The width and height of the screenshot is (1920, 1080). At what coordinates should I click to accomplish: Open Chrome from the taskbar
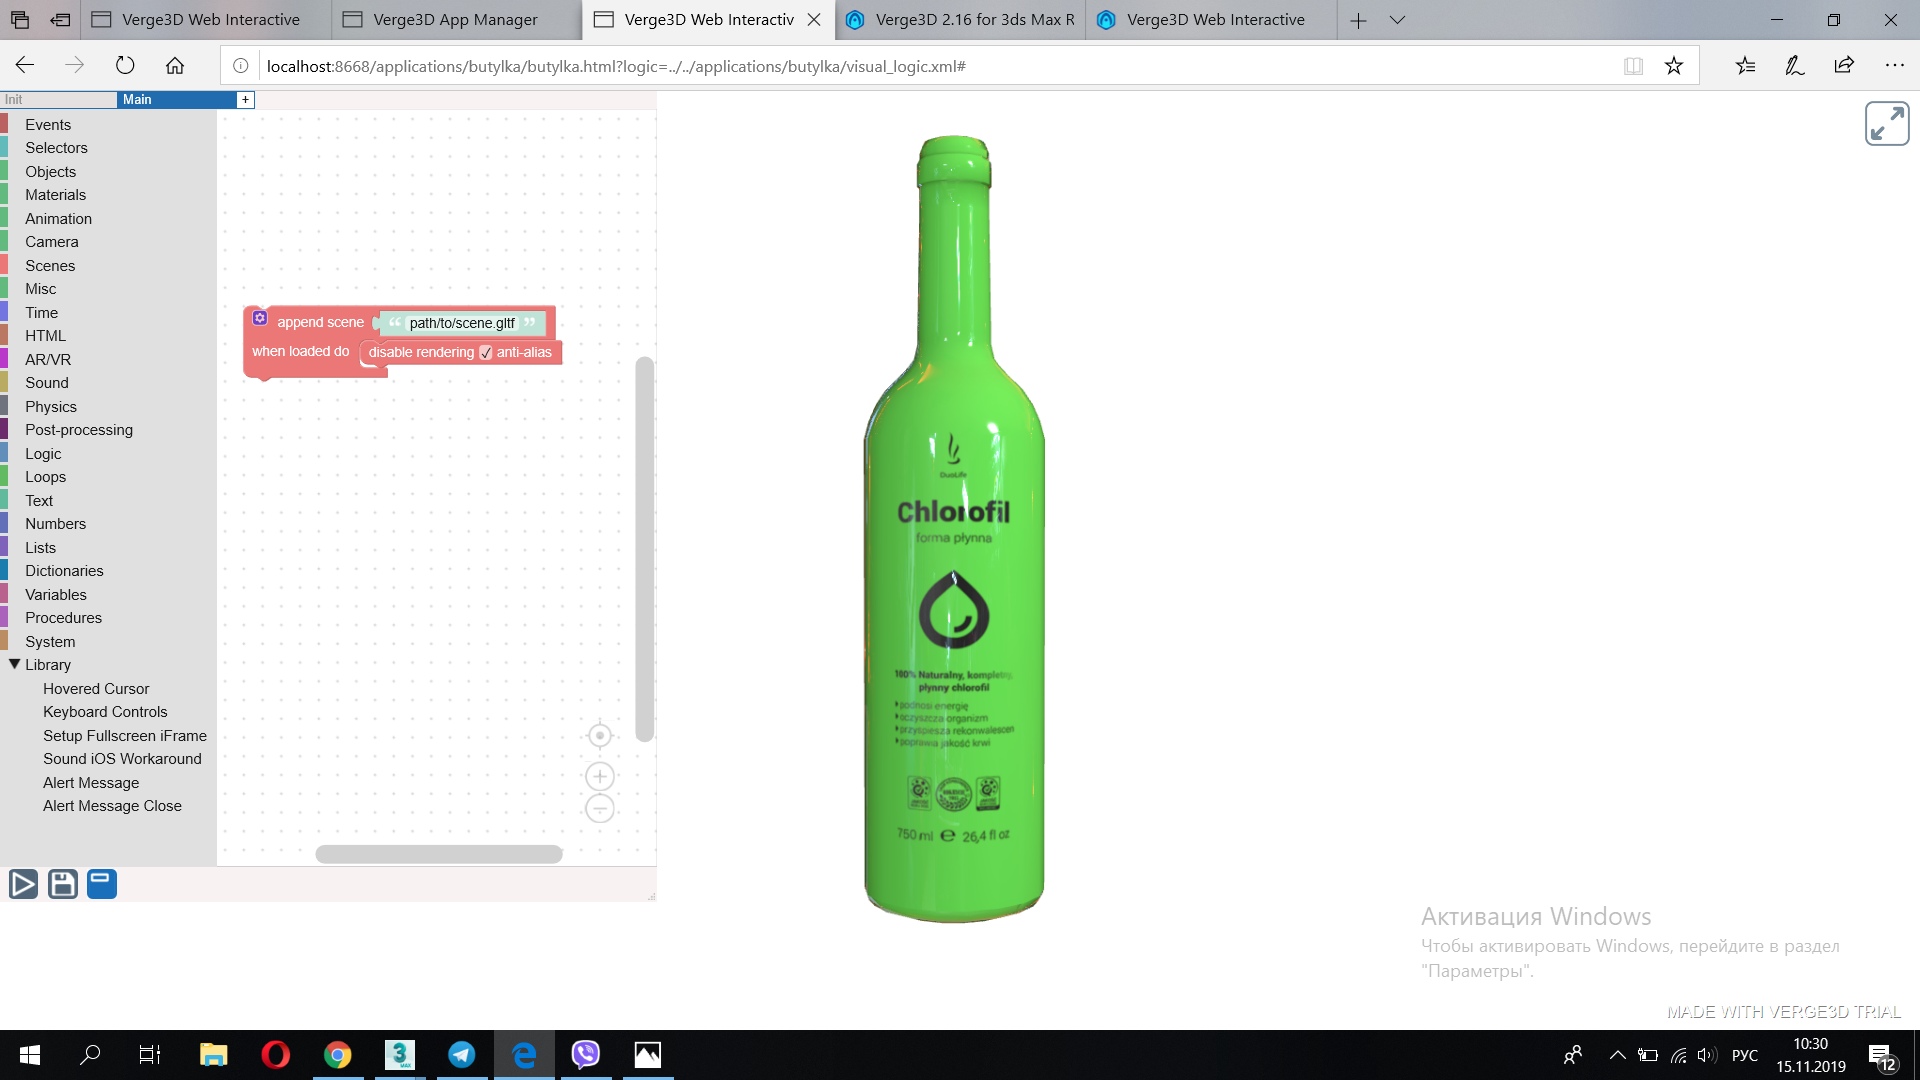tap(338, 1055)
